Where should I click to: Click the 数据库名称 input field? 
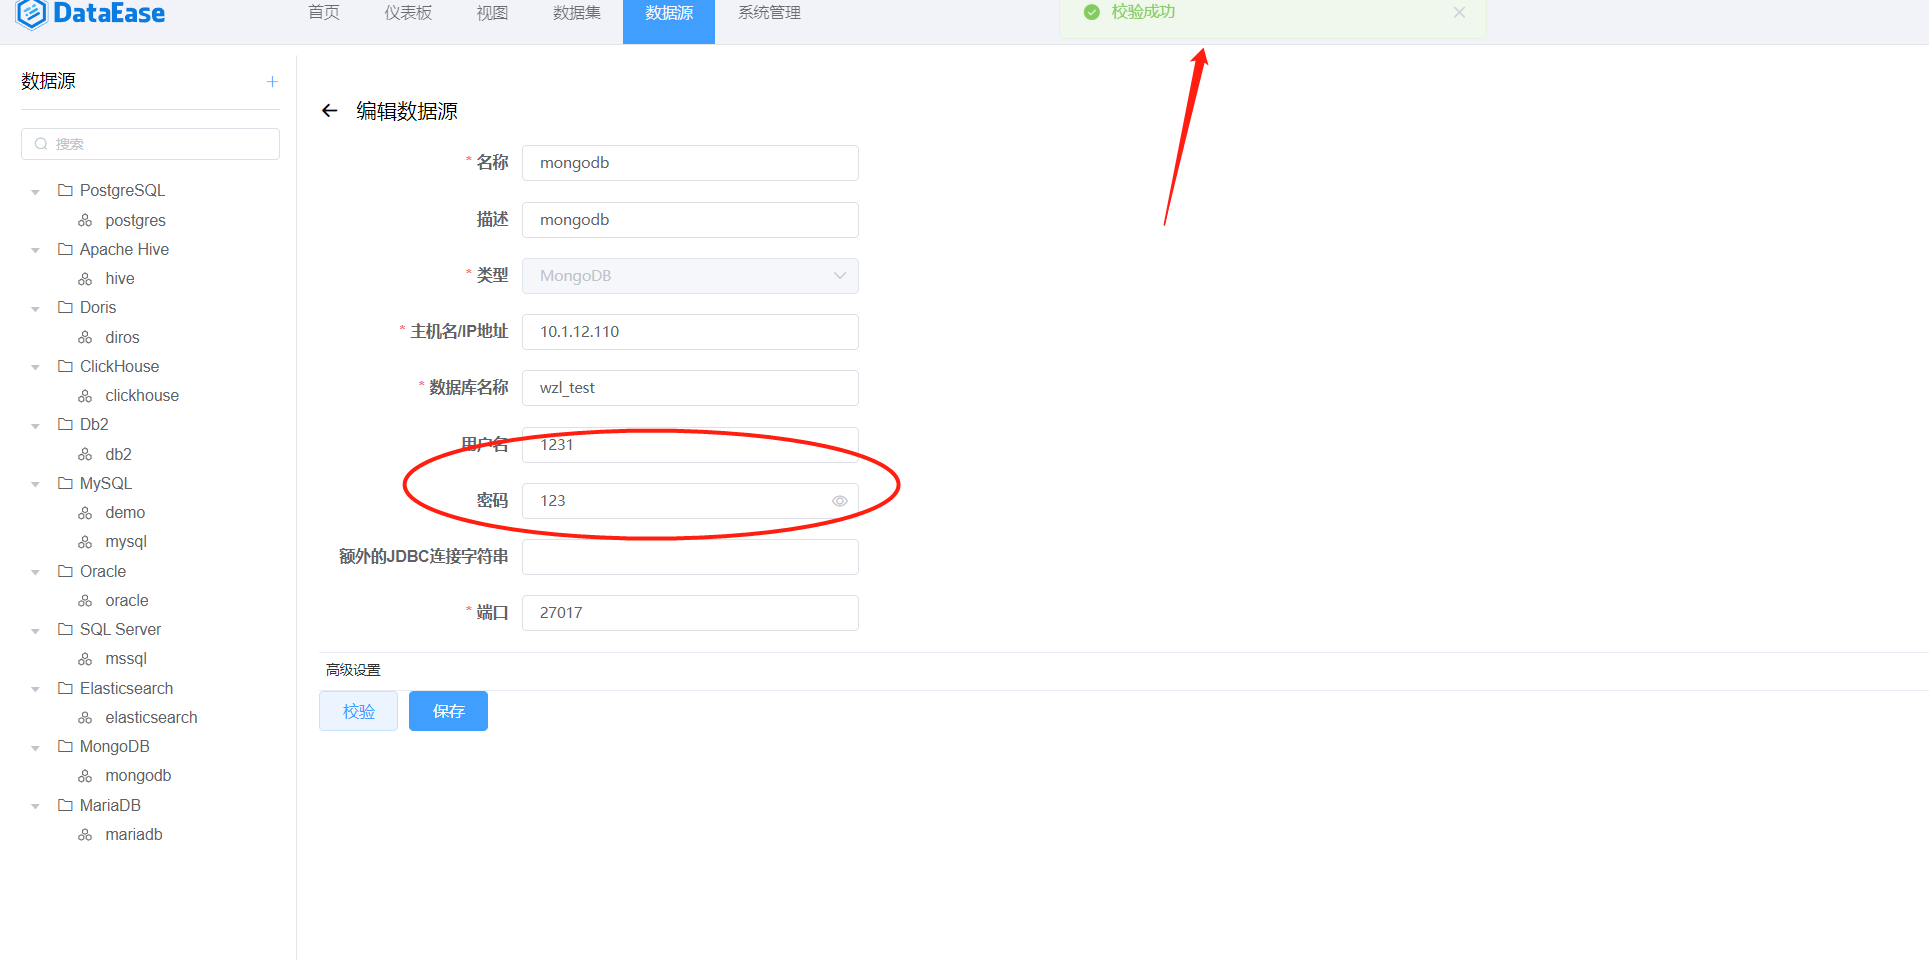tap(690, 388)
